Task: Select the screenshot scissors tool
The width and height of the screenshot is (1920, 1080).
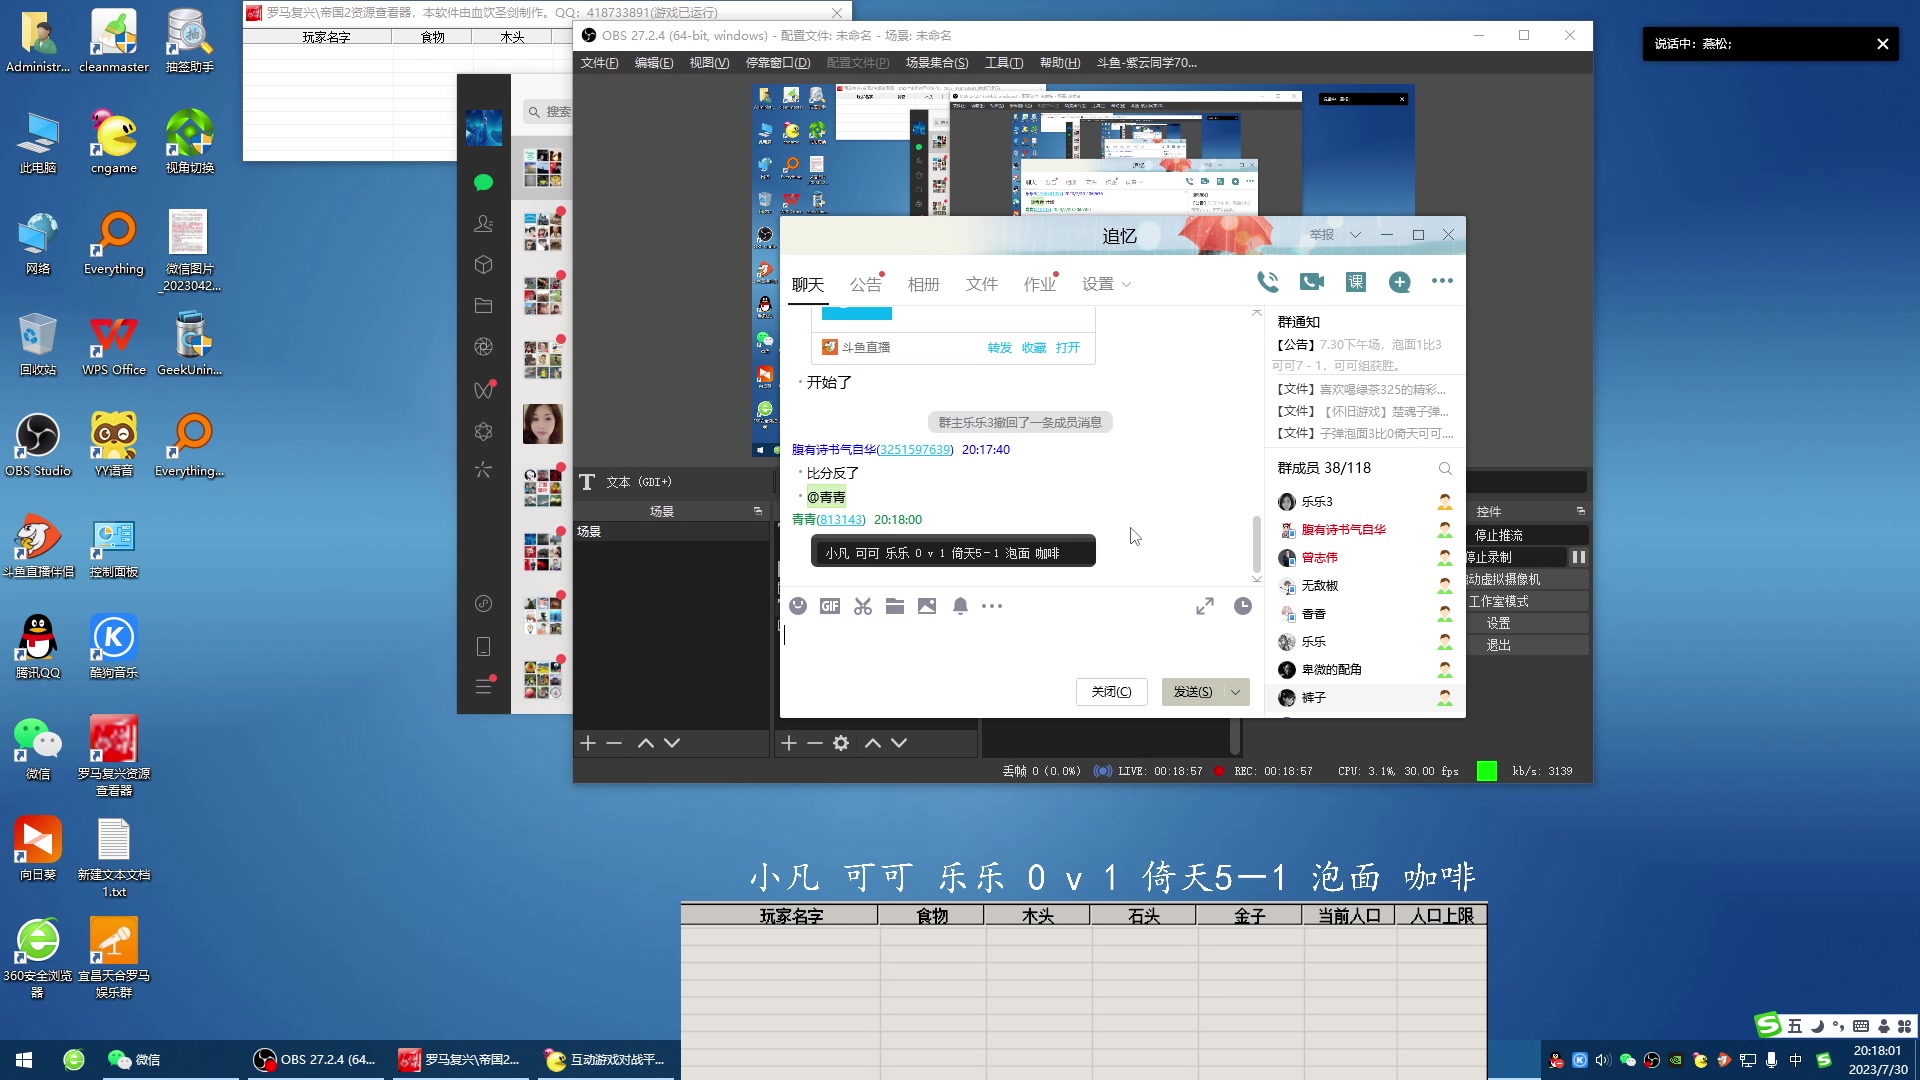Action: tap(862, 606)
